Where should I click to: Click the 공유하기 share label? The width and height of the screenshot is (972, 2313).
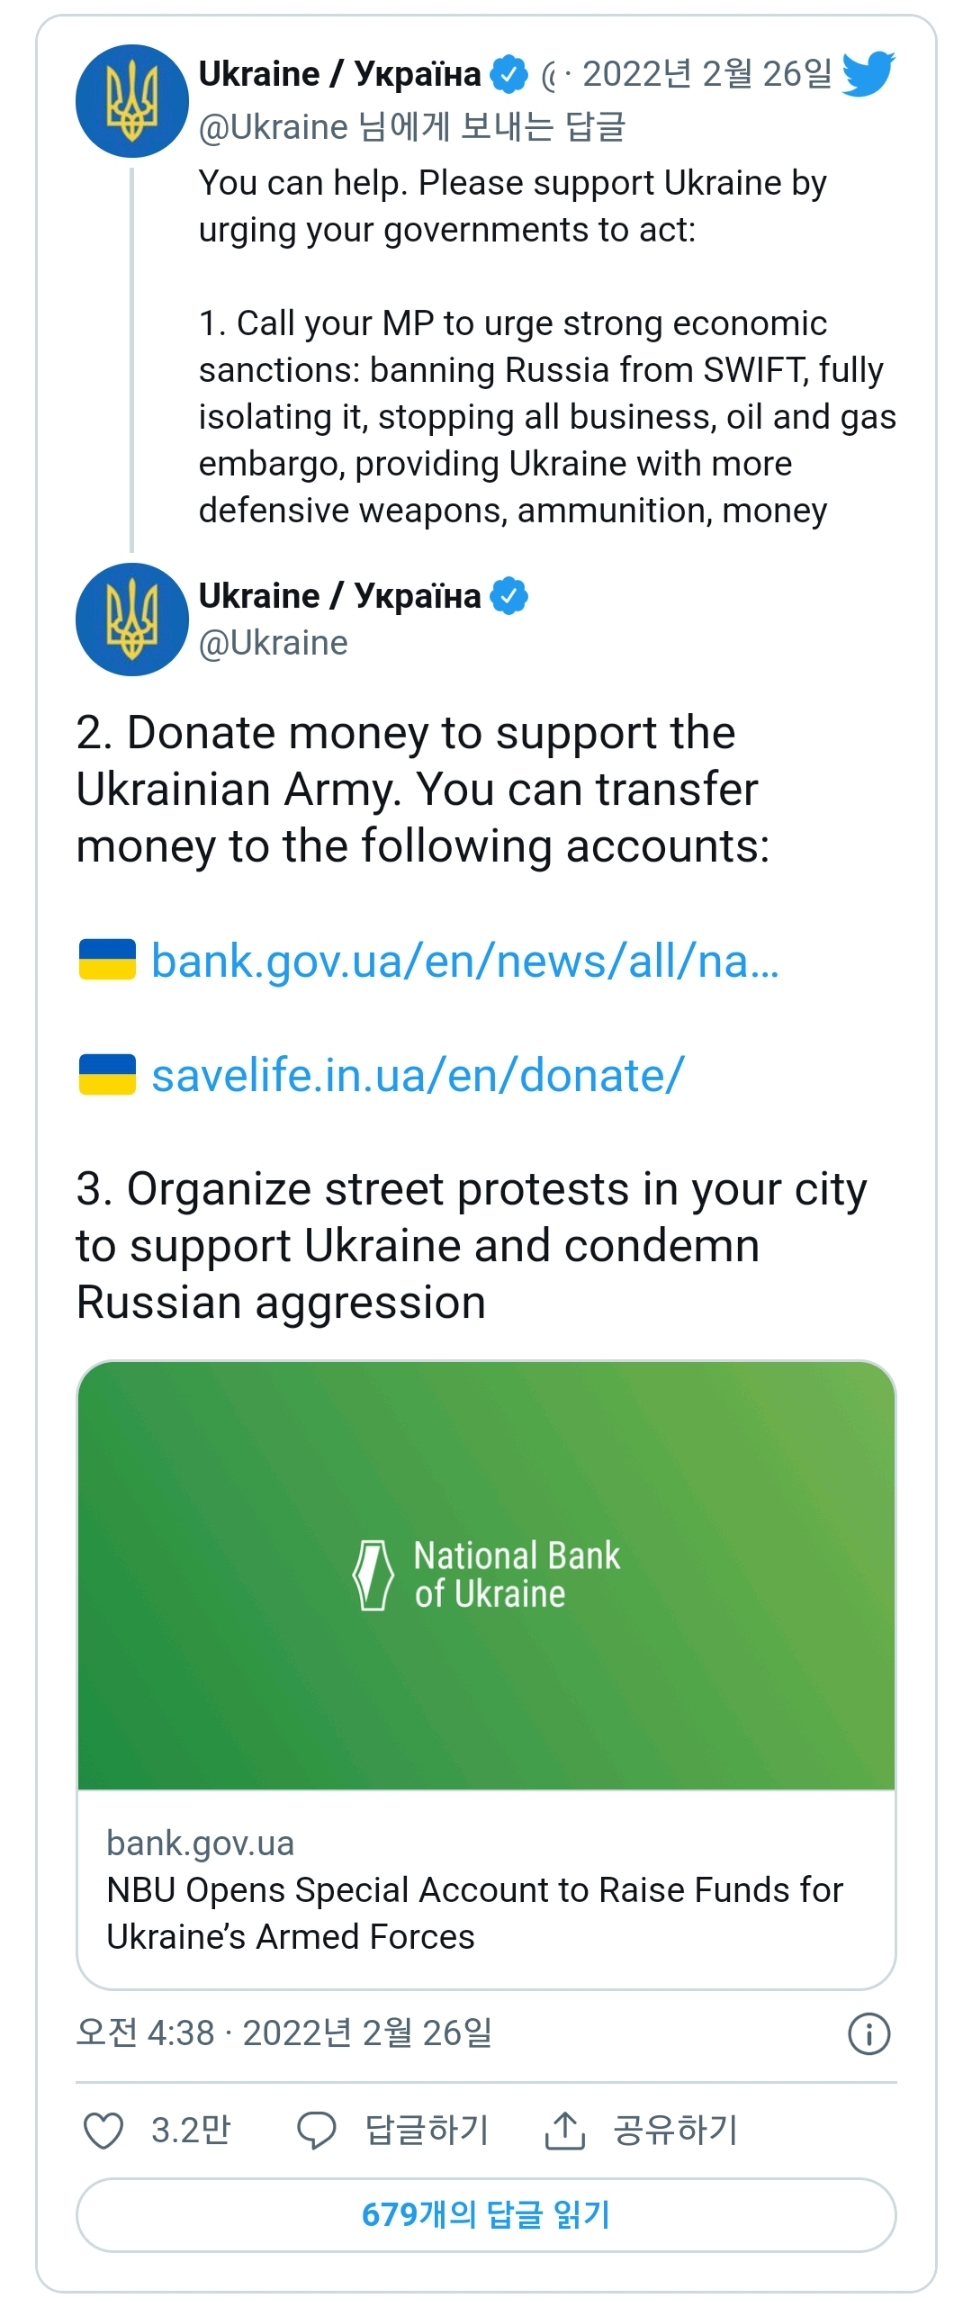click(x=676, y=2130)
